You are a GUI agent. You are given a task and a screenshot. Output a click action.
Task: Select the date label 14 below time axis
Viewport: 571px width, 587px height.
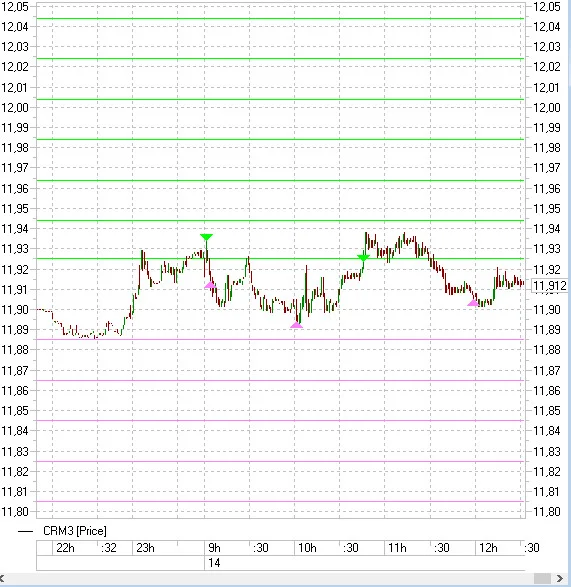[214, 563]
